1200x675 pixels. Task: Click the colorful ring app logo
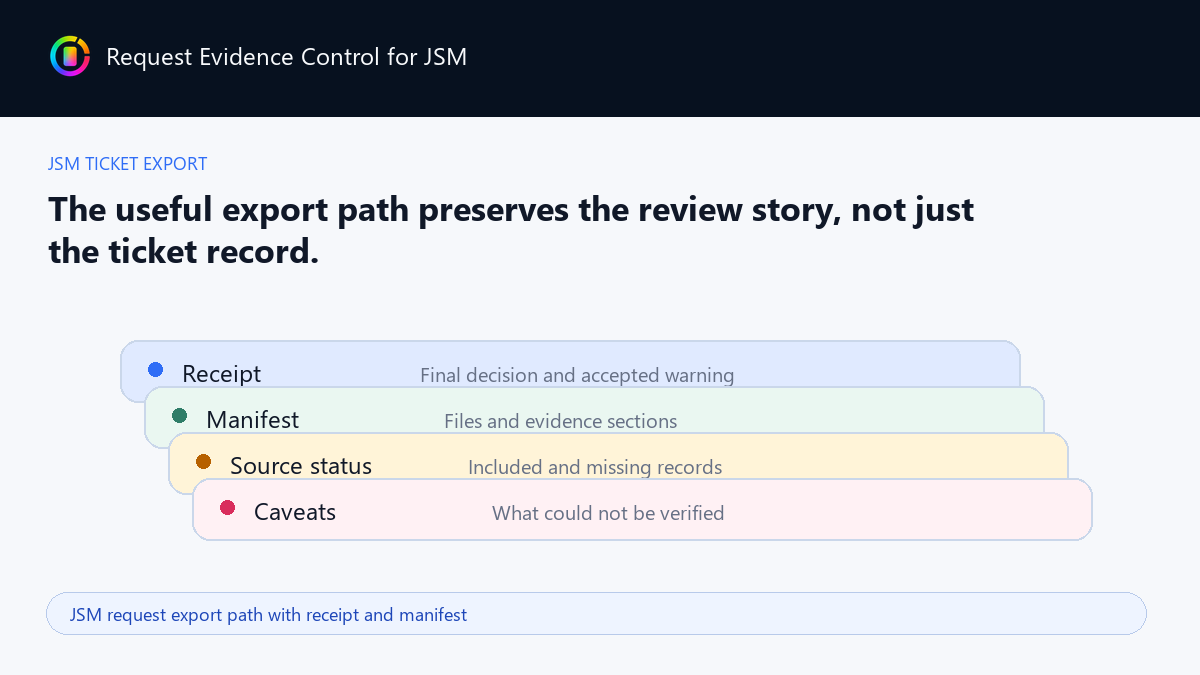click(x=70, y=56)
